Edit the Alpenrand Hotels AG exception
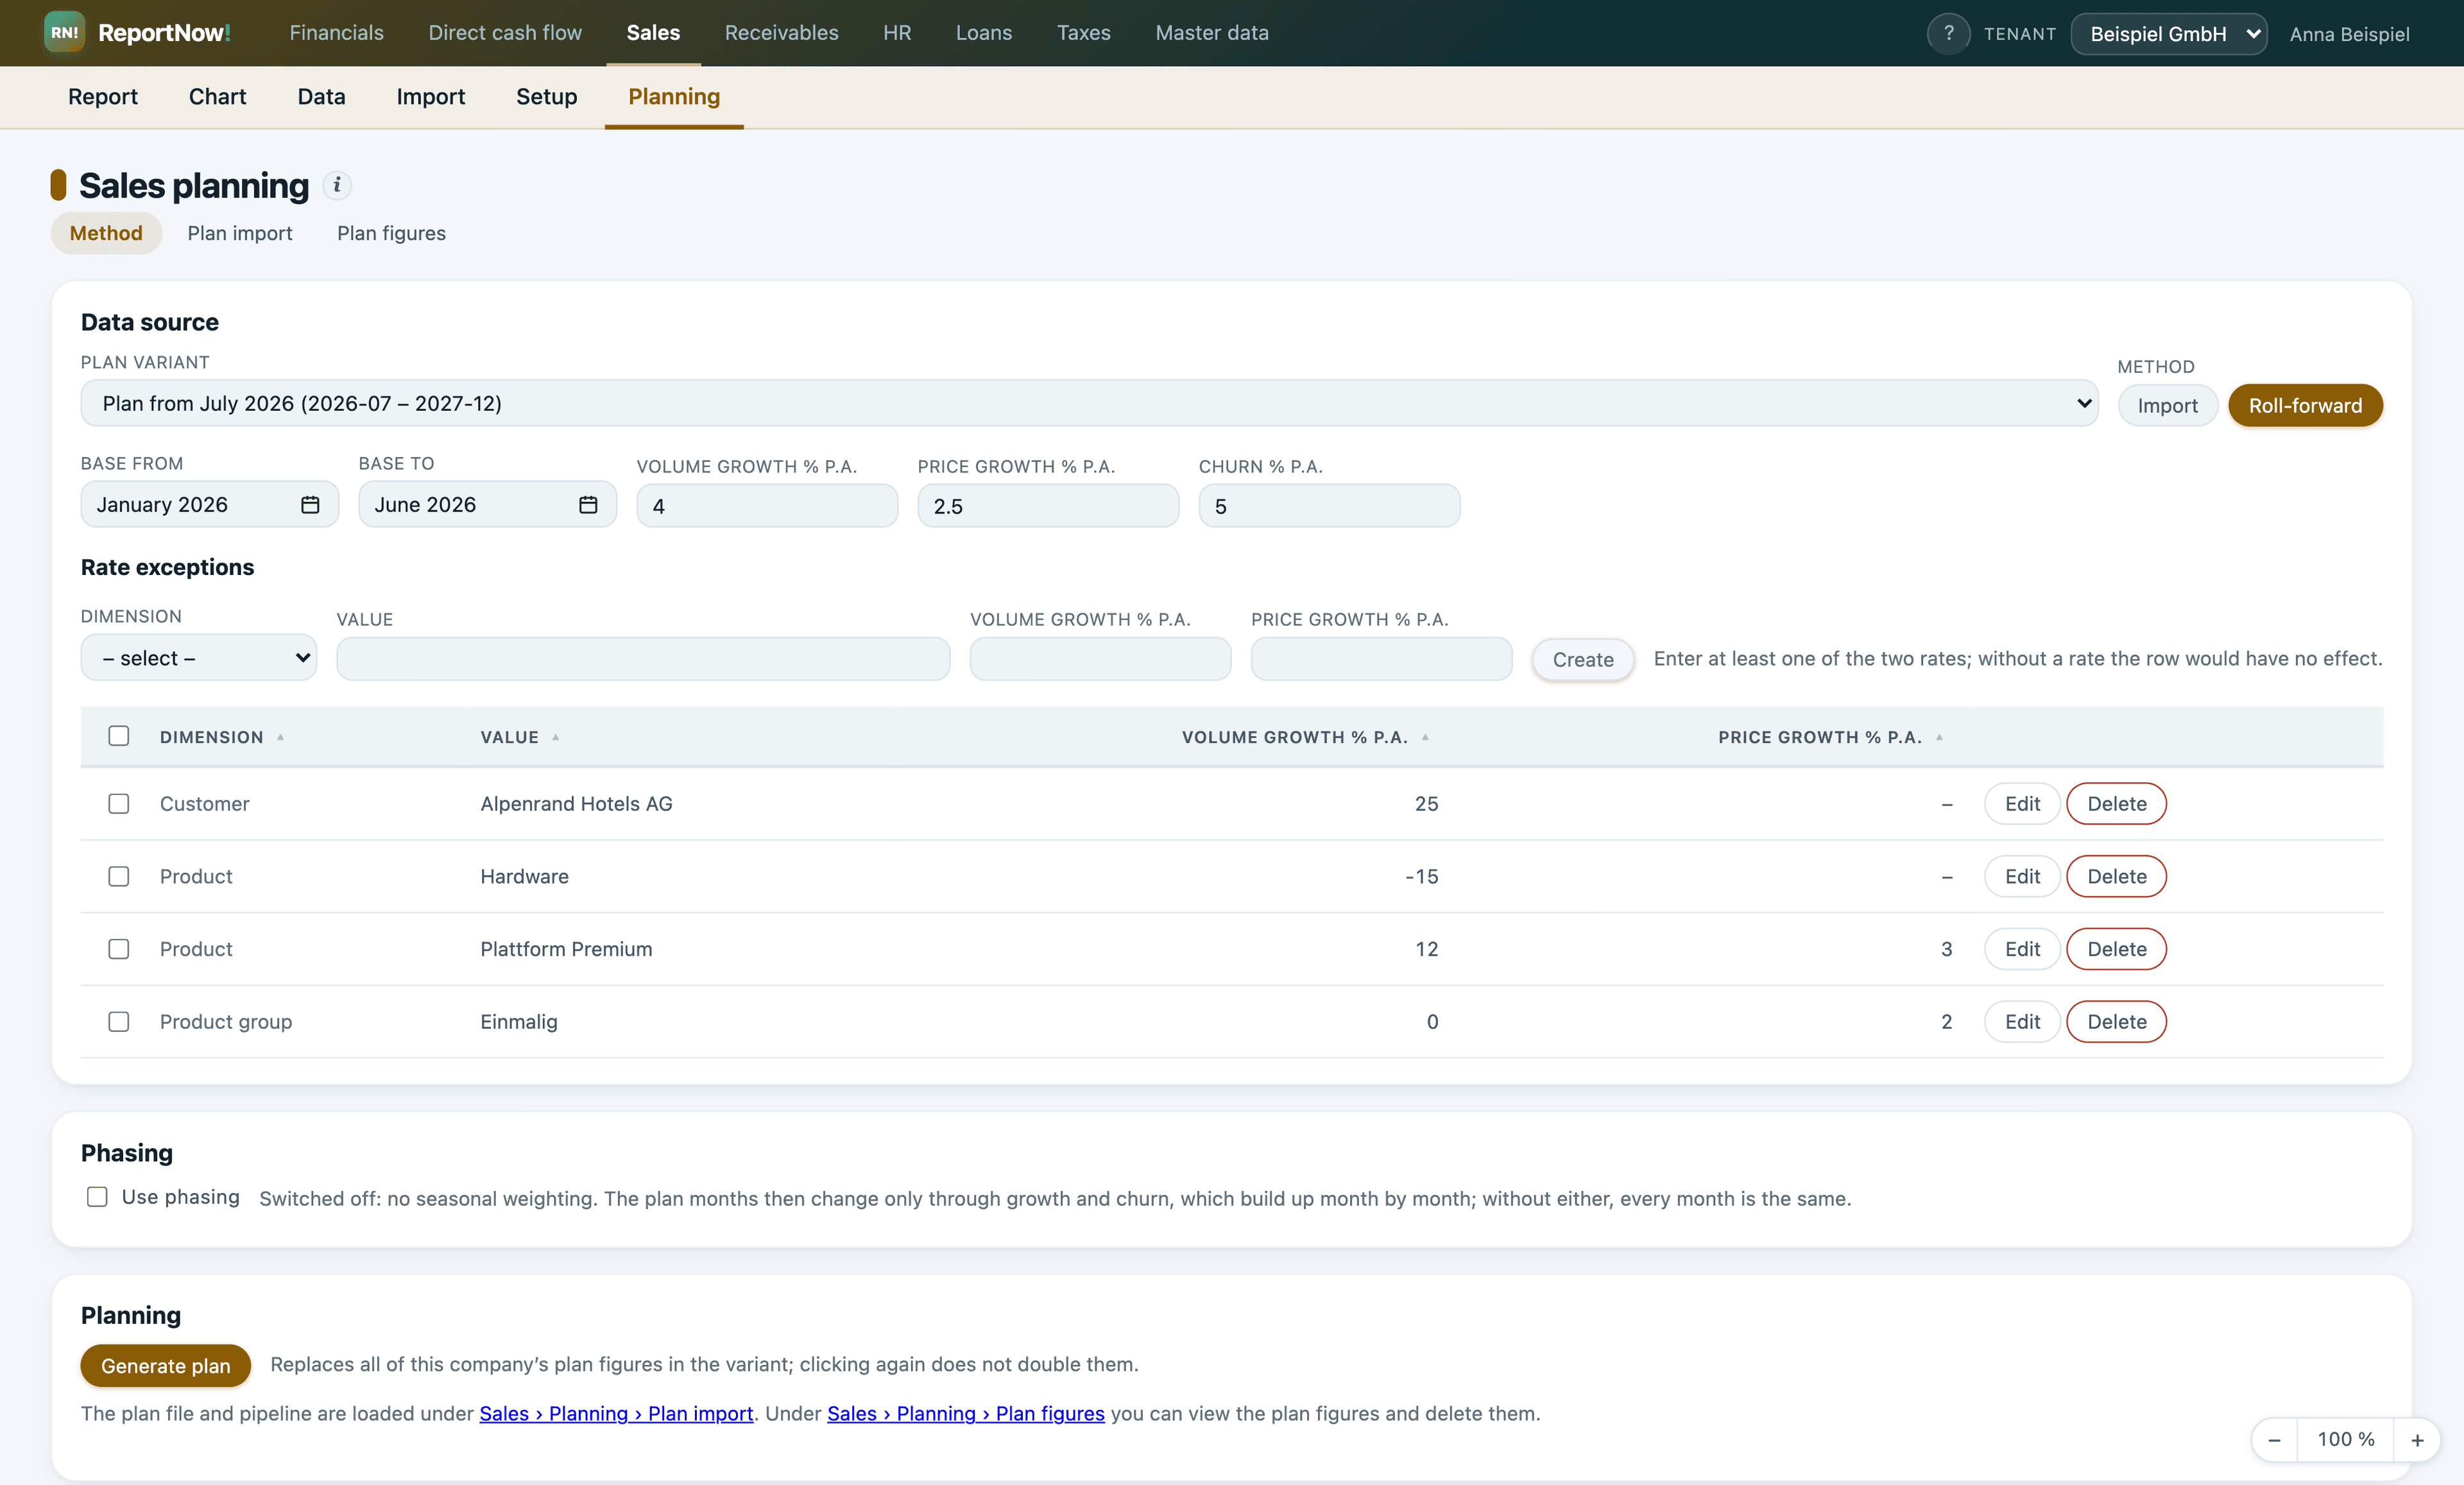Image resolution: width=2464 pixels, height=1485 pixels. [2022, 804]
